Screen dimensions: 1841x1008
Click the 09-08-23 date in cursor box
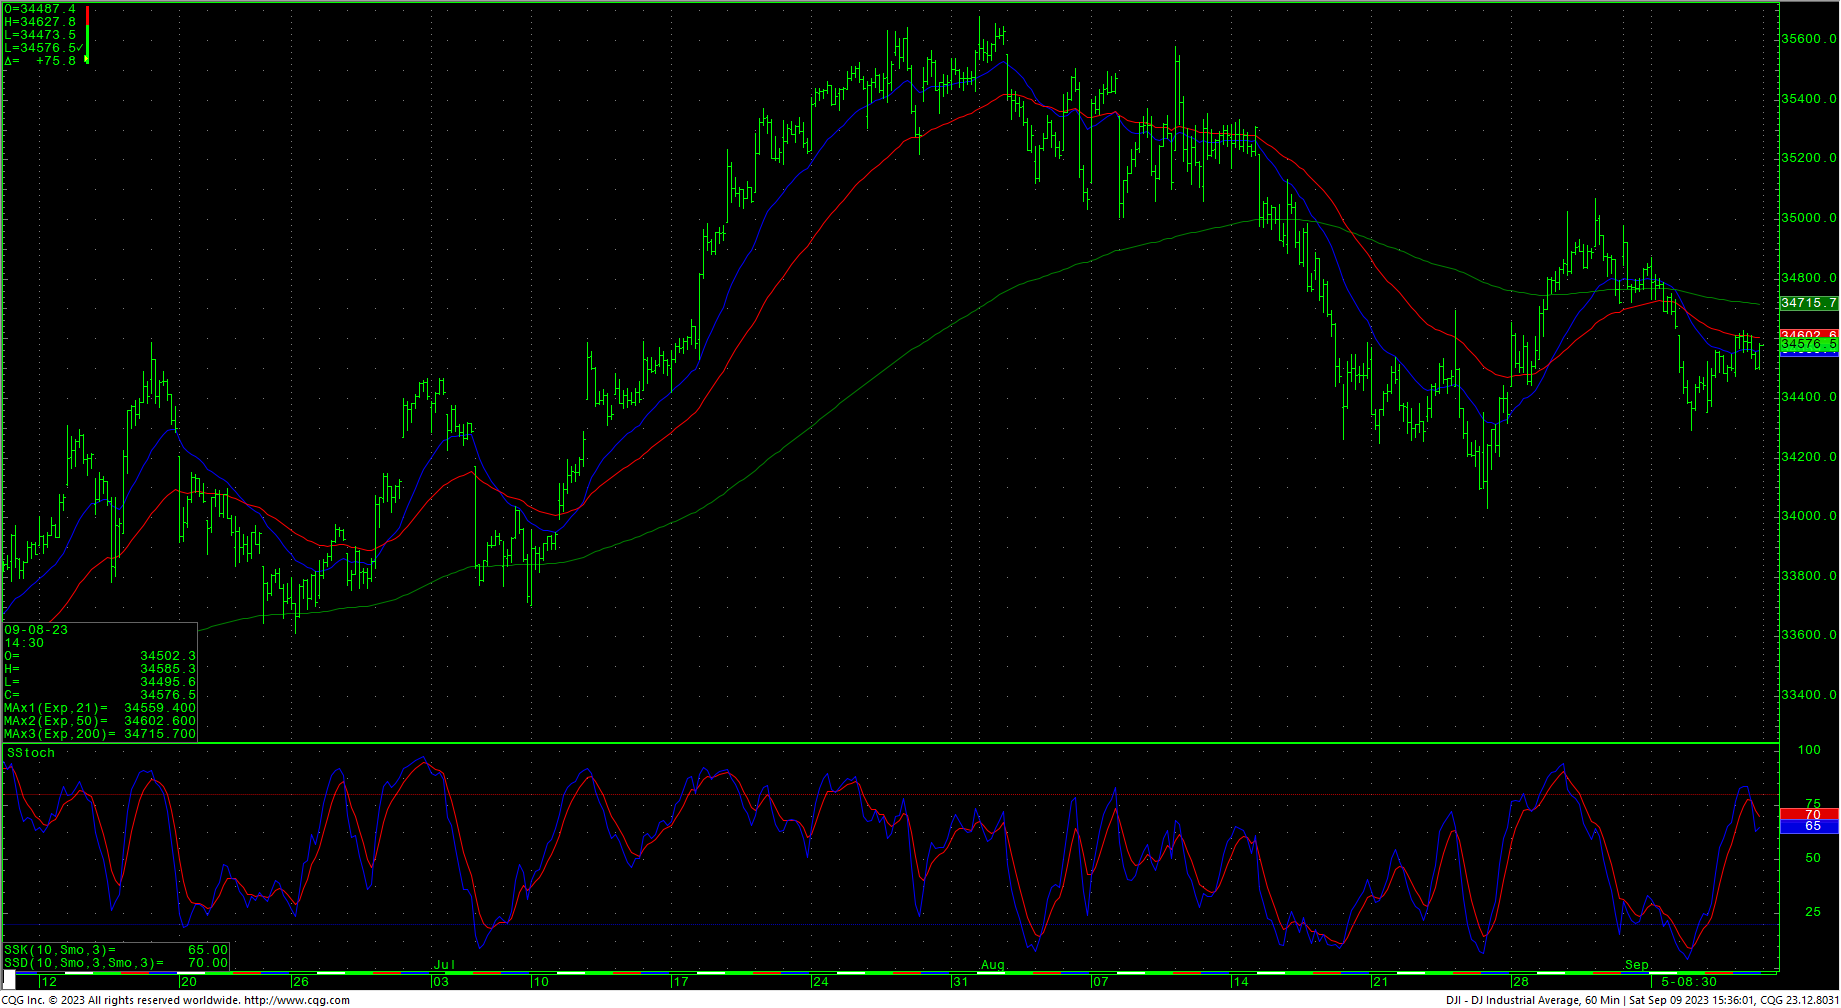click(36, 630)
